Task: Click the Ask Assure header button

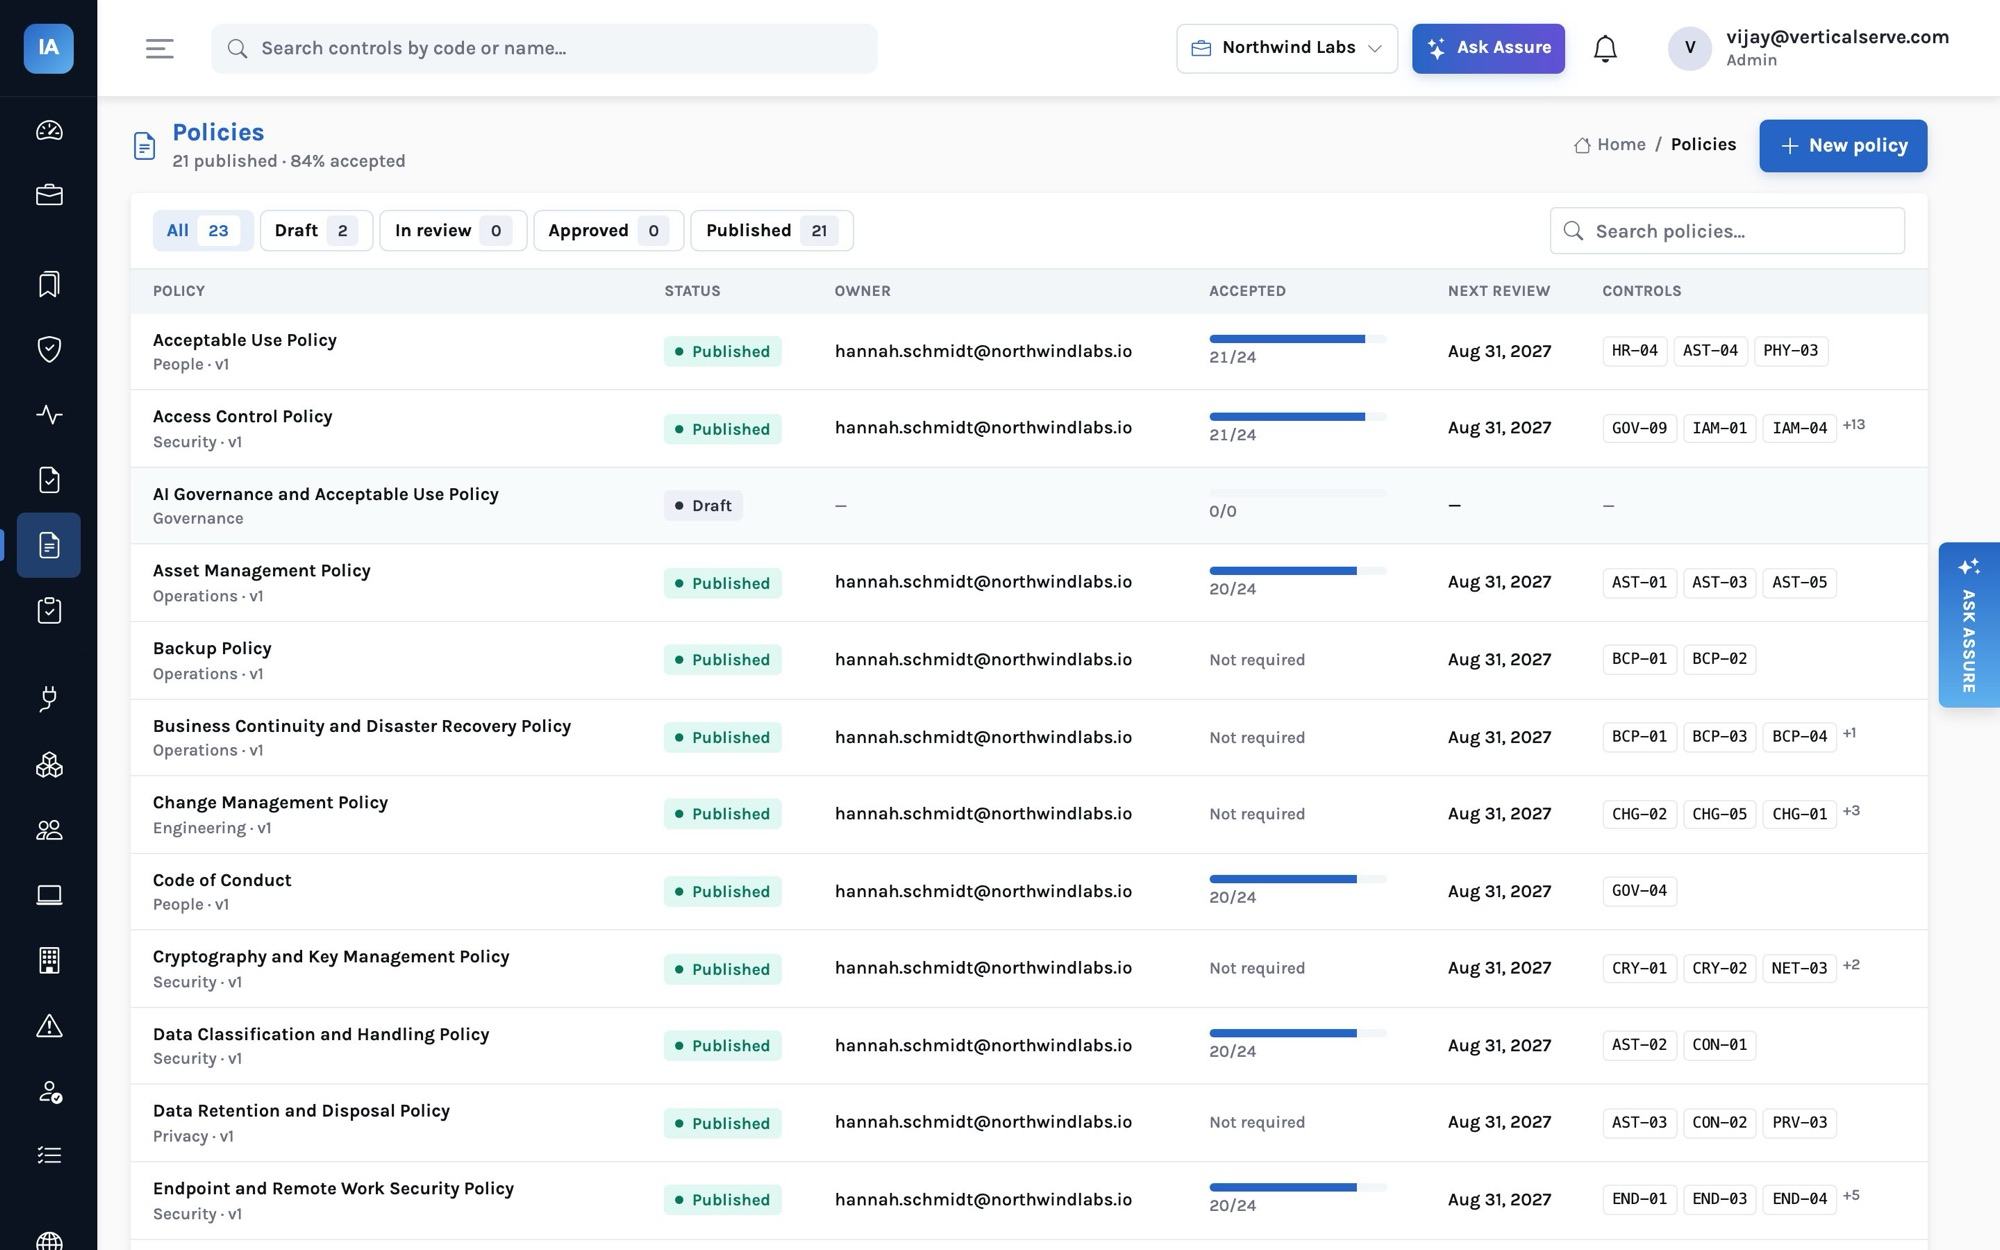Action: click(1488, 48)
